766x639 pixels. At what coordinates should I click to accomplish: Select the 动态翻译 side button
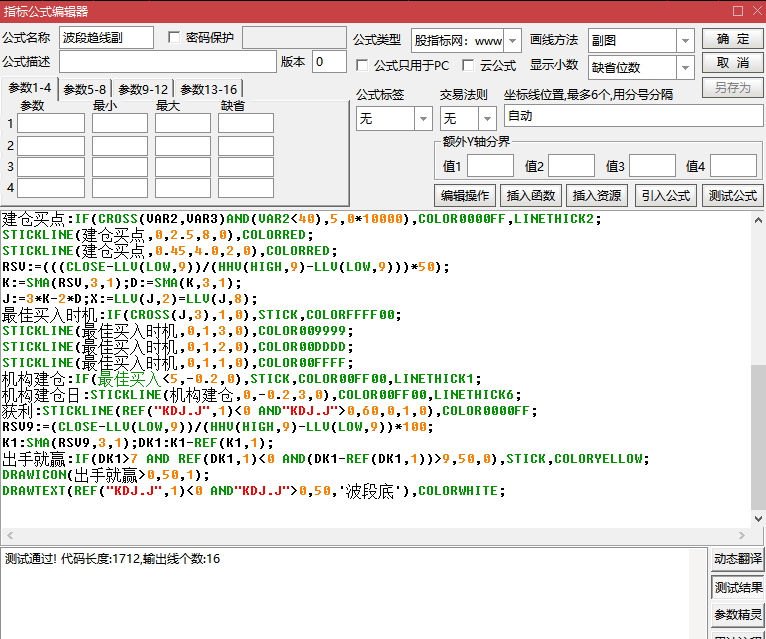(x=738, y=559)
